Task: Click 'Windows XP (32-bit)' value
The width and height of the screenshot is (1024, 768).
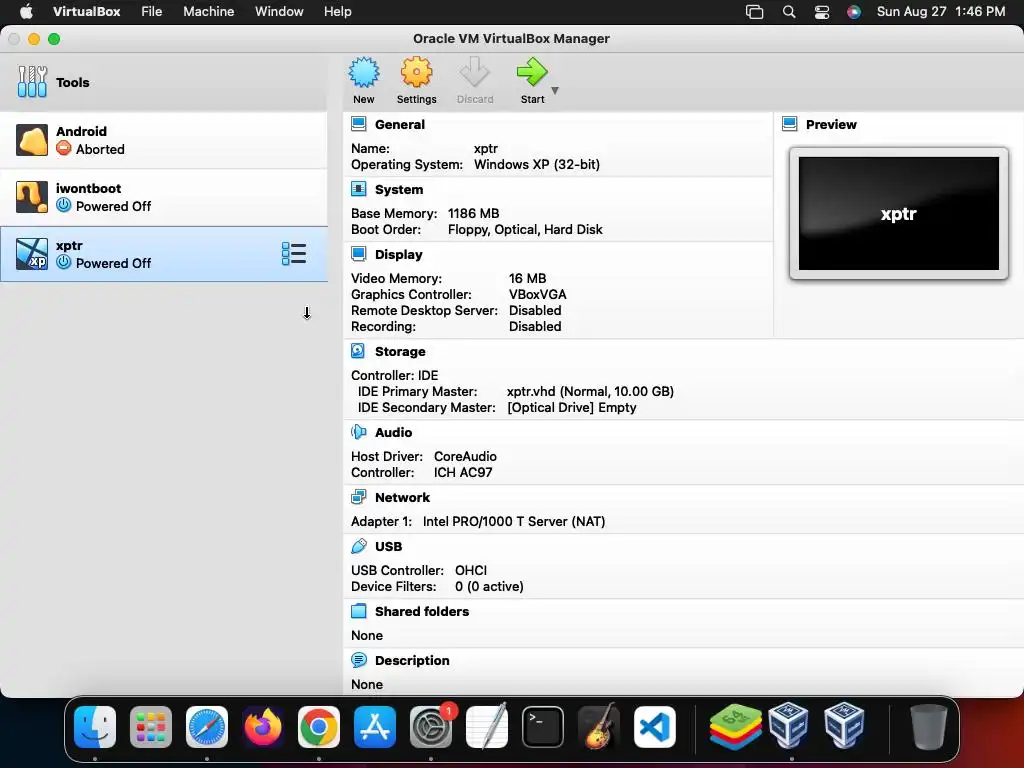Action: (537, 165)
